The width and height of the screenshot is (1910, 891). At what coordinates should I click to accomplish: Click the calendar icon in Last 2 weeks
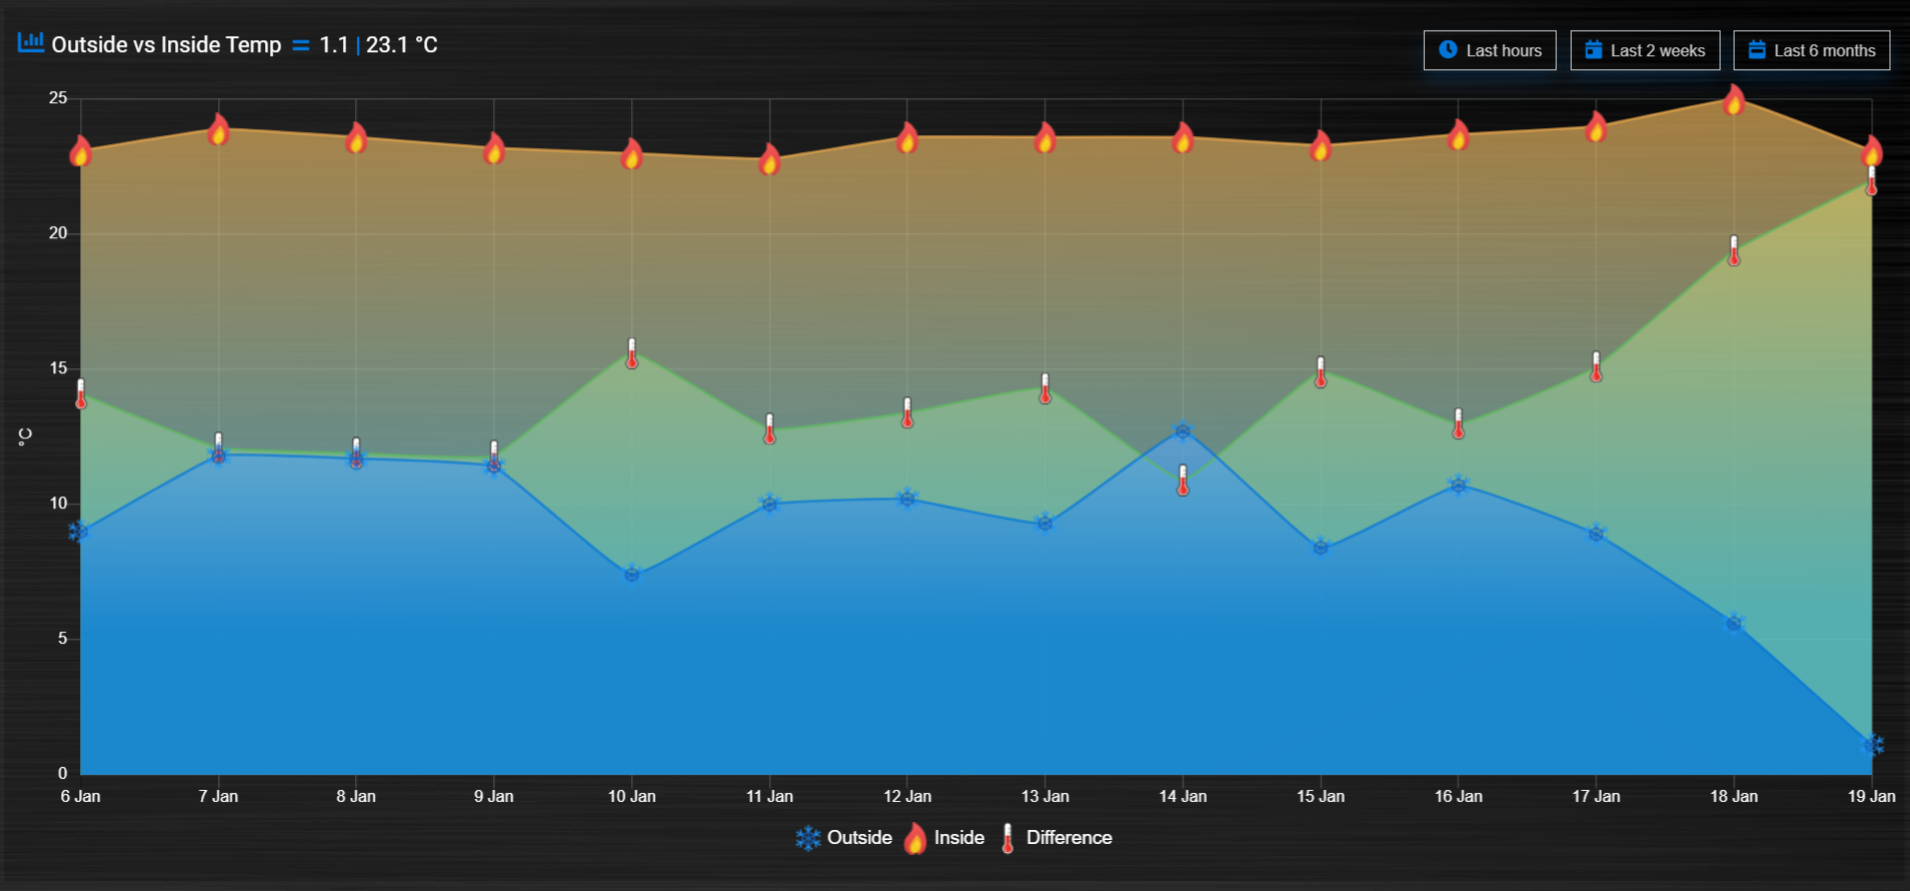(1593, 49)
